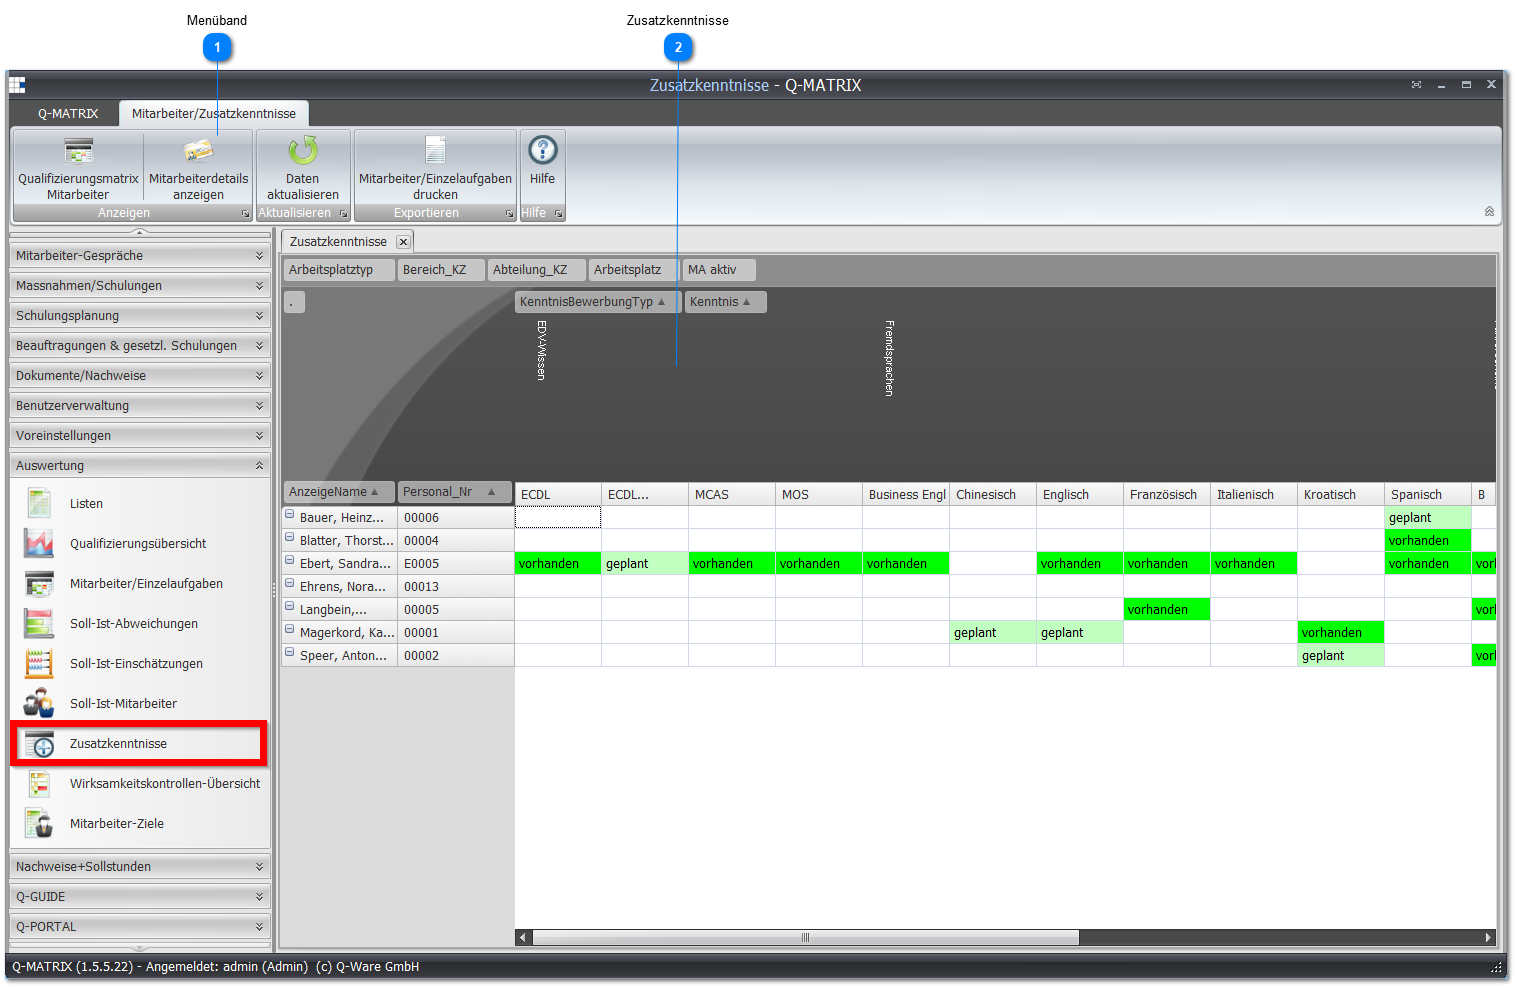
Task: Open Qualifizierungsmatrix Mitarbeiter ribbon icon
Action: [78, 152]
